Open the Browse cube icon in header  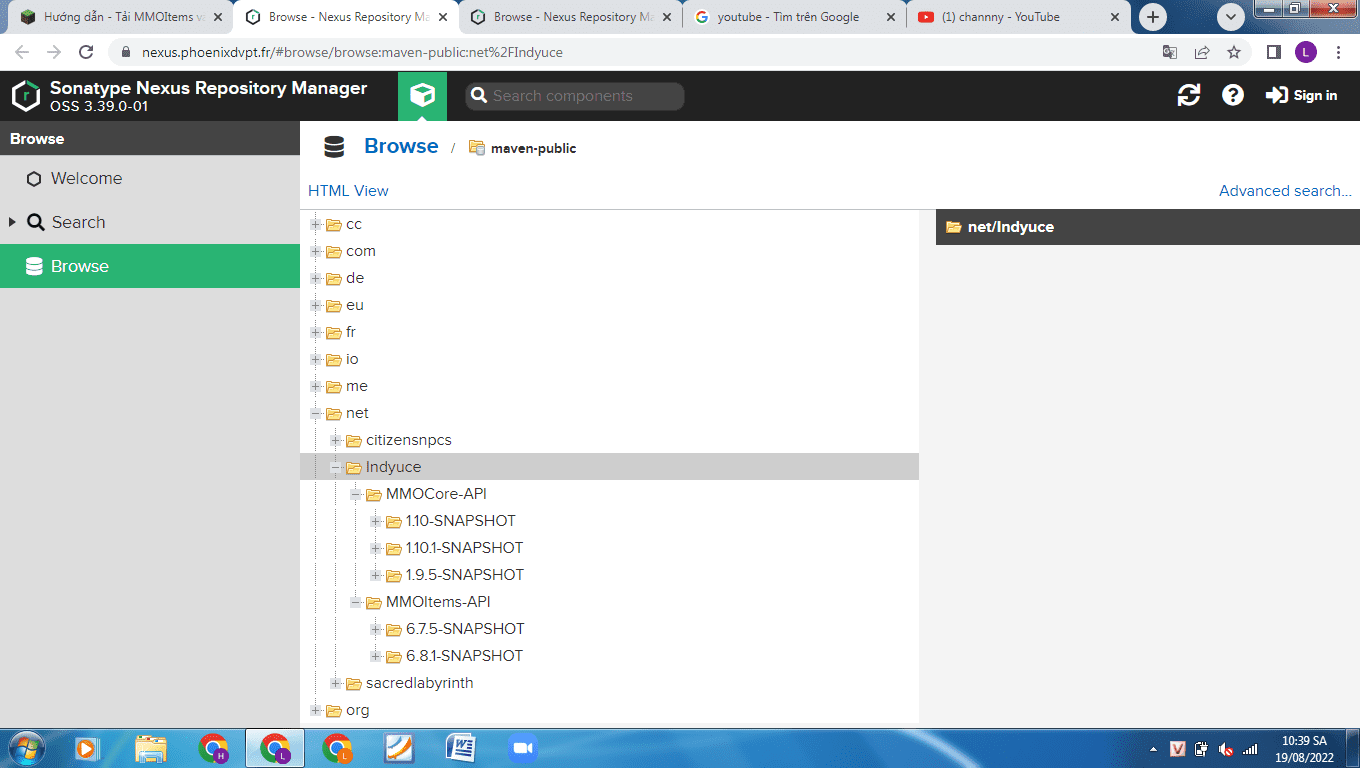[423, 96]
